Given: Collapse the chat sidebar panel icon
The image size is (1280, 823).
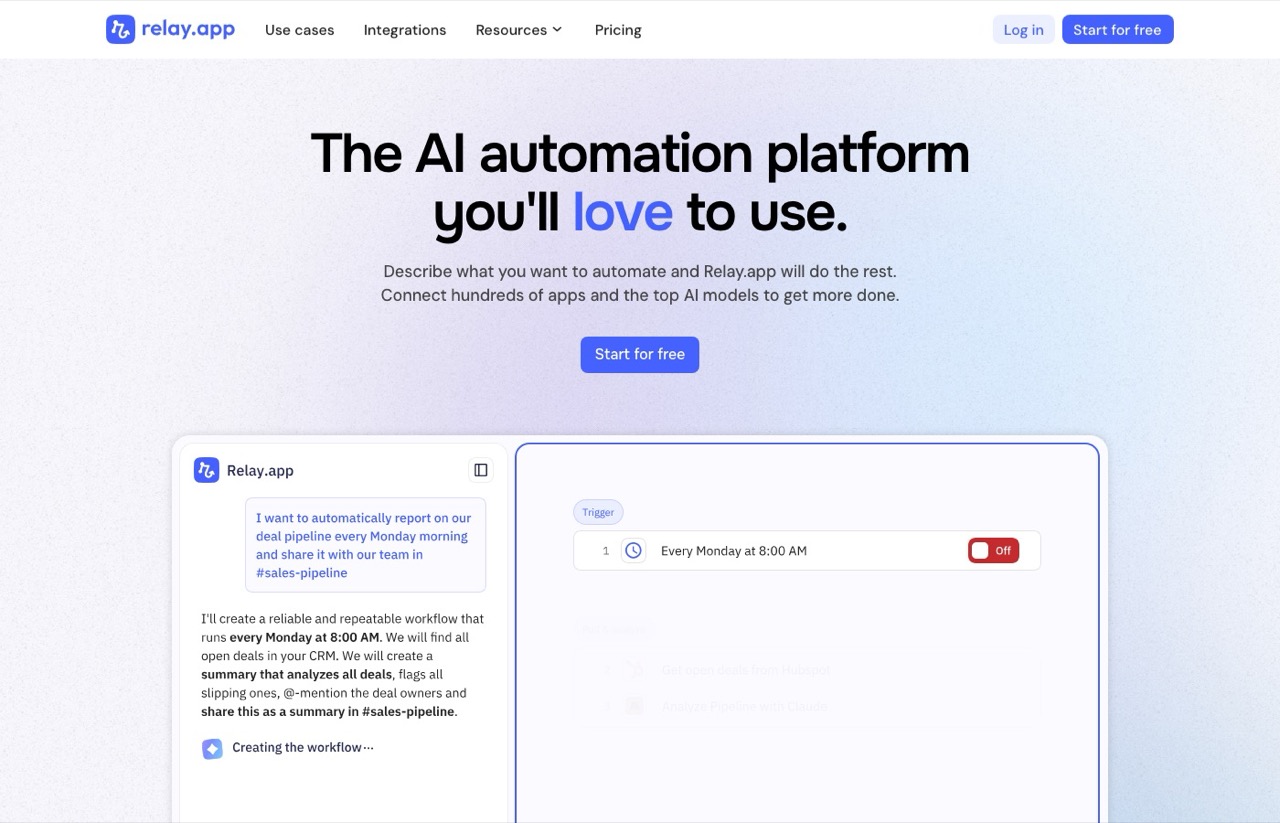Looking at the screenshot, I should 481,470.
